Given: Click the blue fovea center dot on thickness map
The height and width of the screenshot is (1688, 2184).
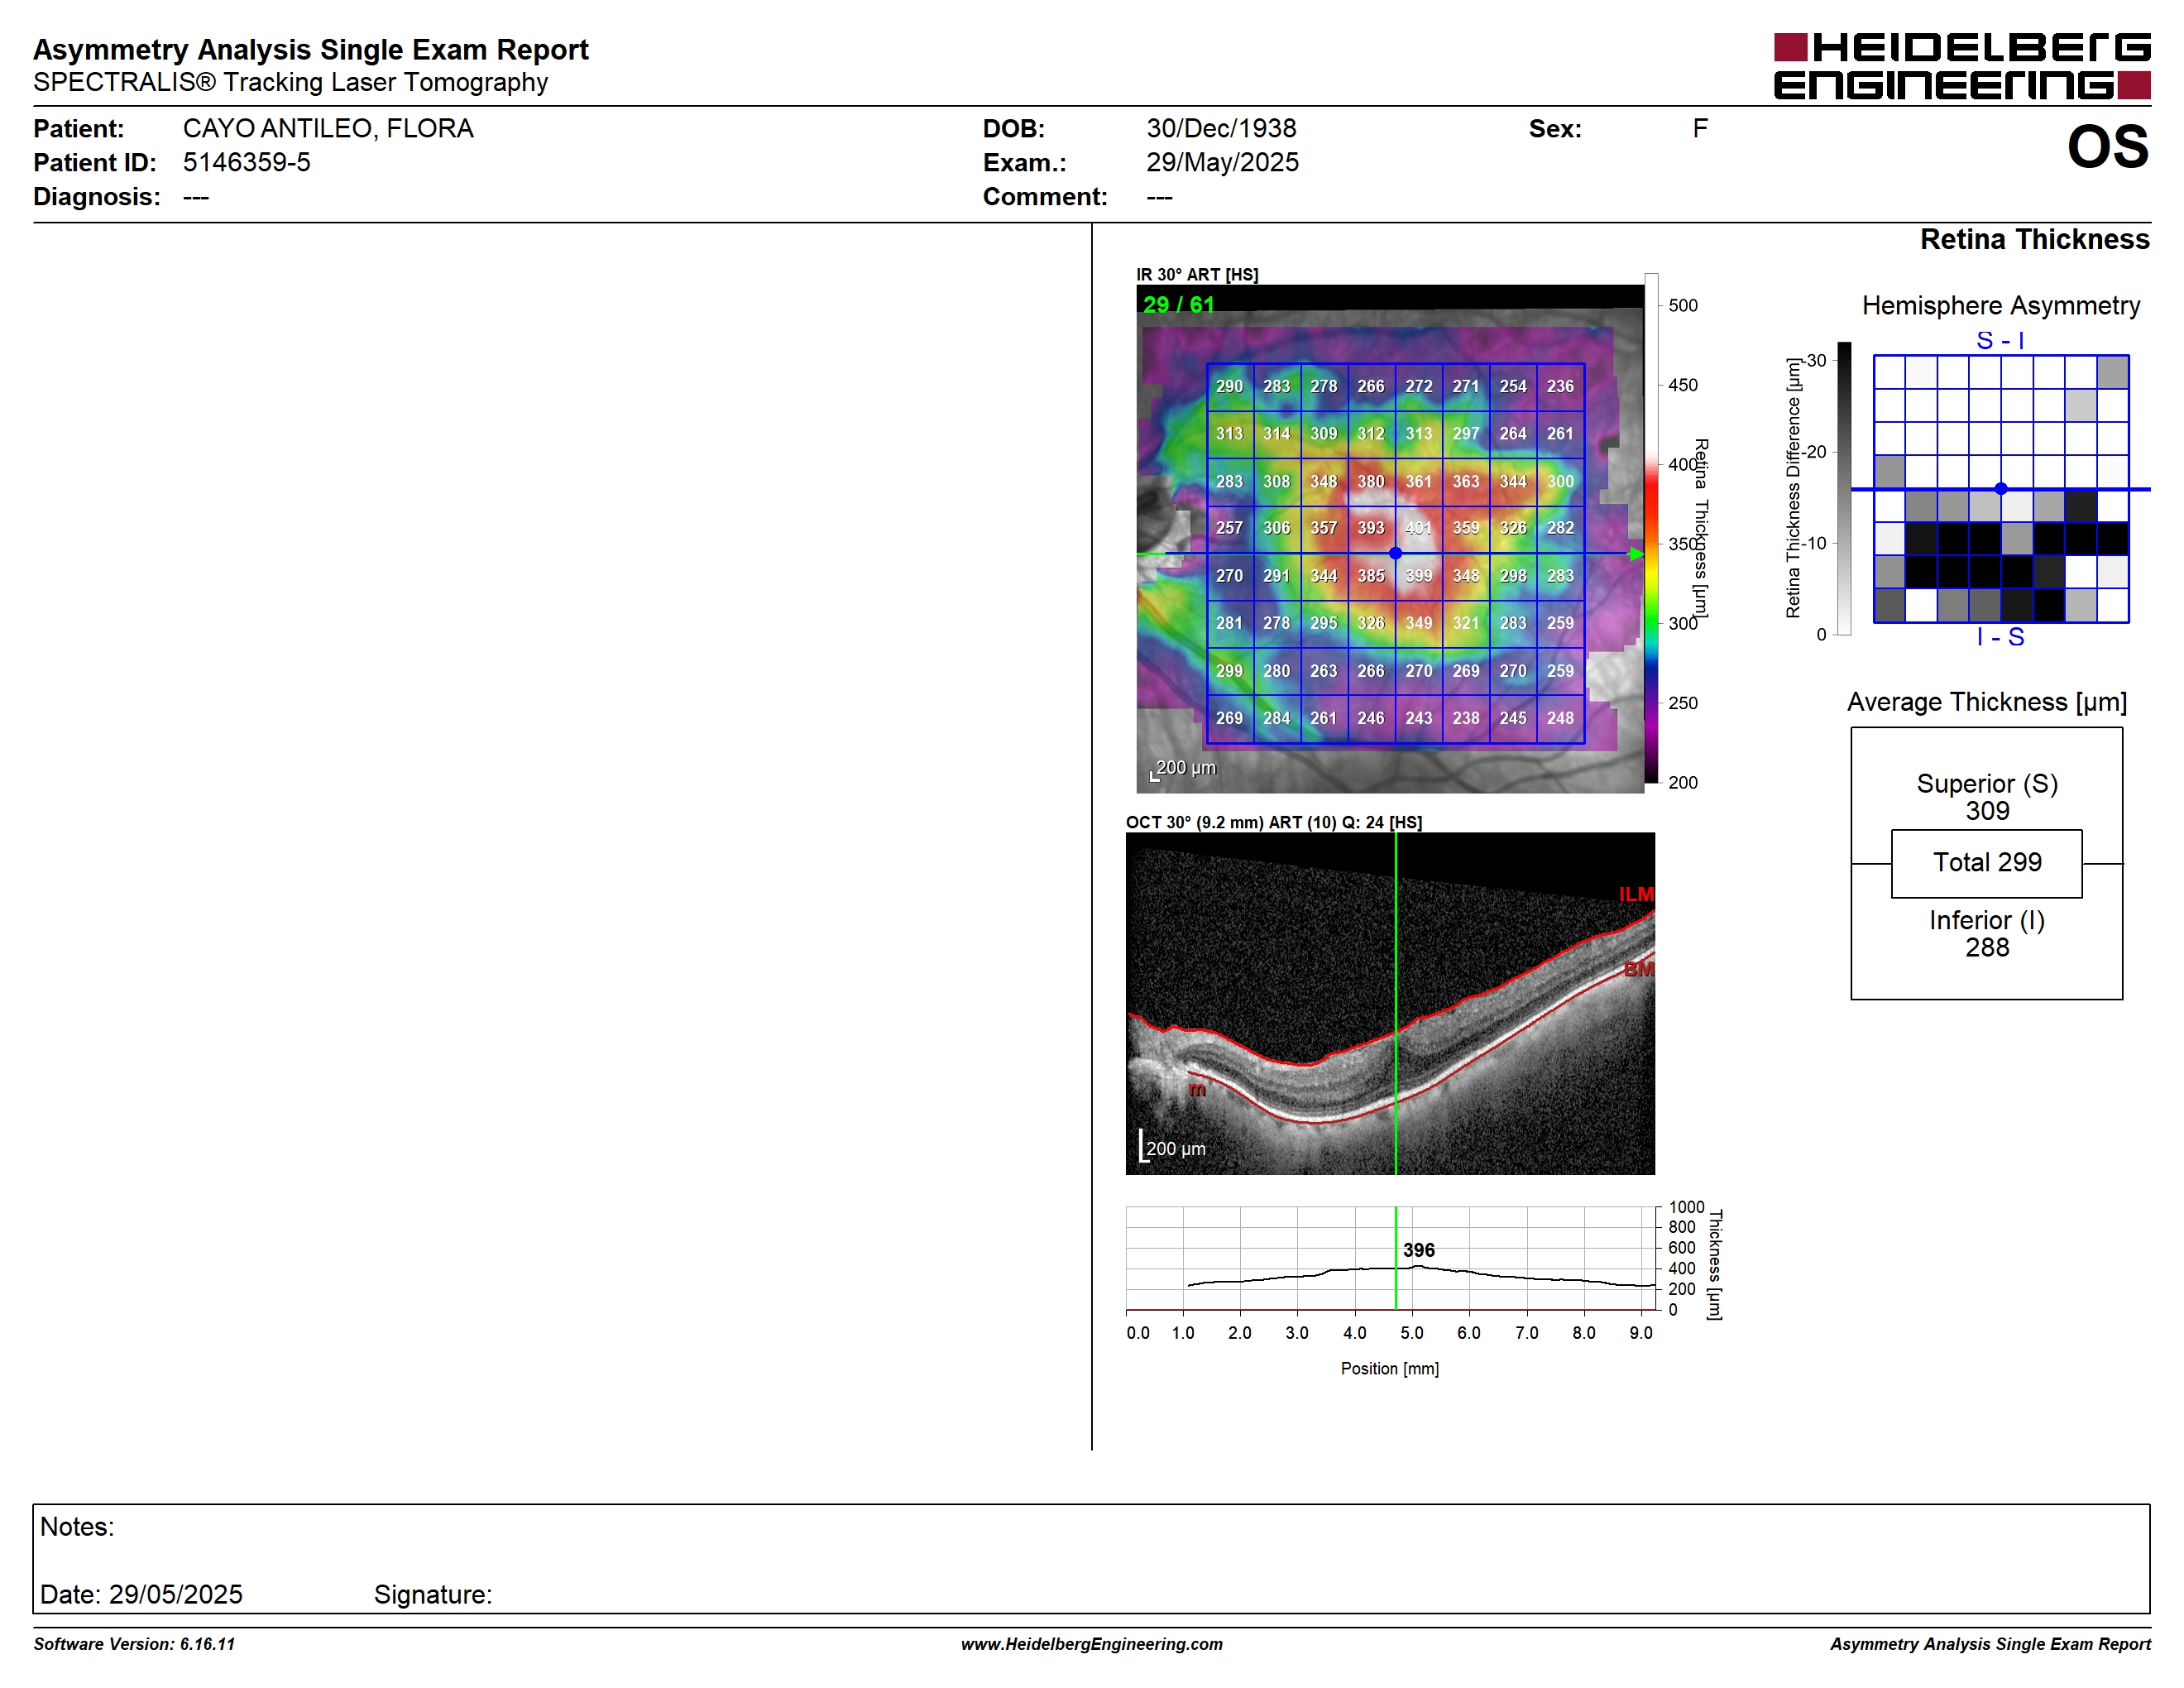Looking at the screenshot, I should click(1395, 553).
